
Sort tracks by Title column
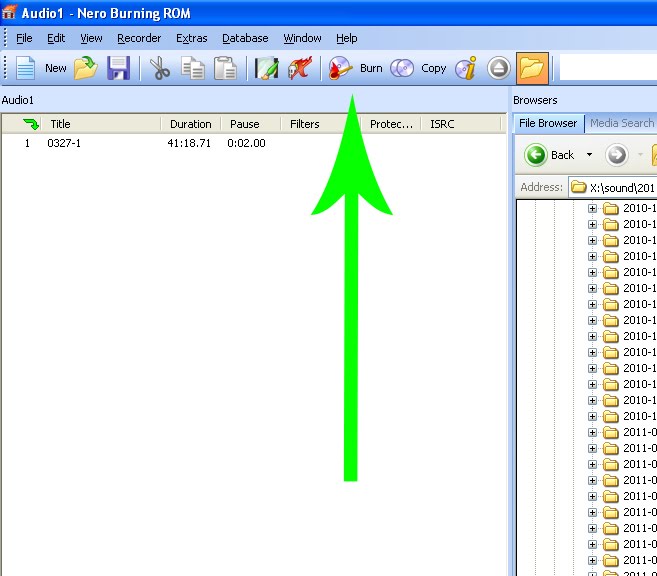pyautogui.click(x=101, y=124)
